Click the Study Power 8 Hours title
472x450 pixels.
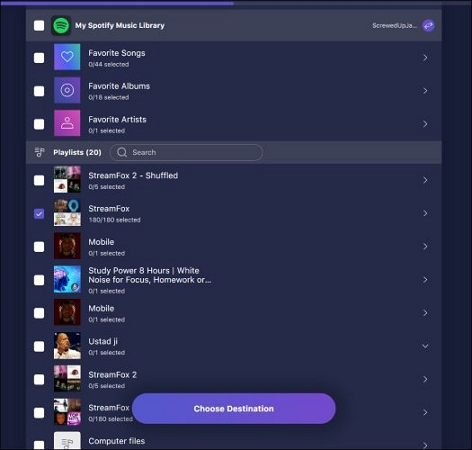pyautogui.click(x=150, y=275)
